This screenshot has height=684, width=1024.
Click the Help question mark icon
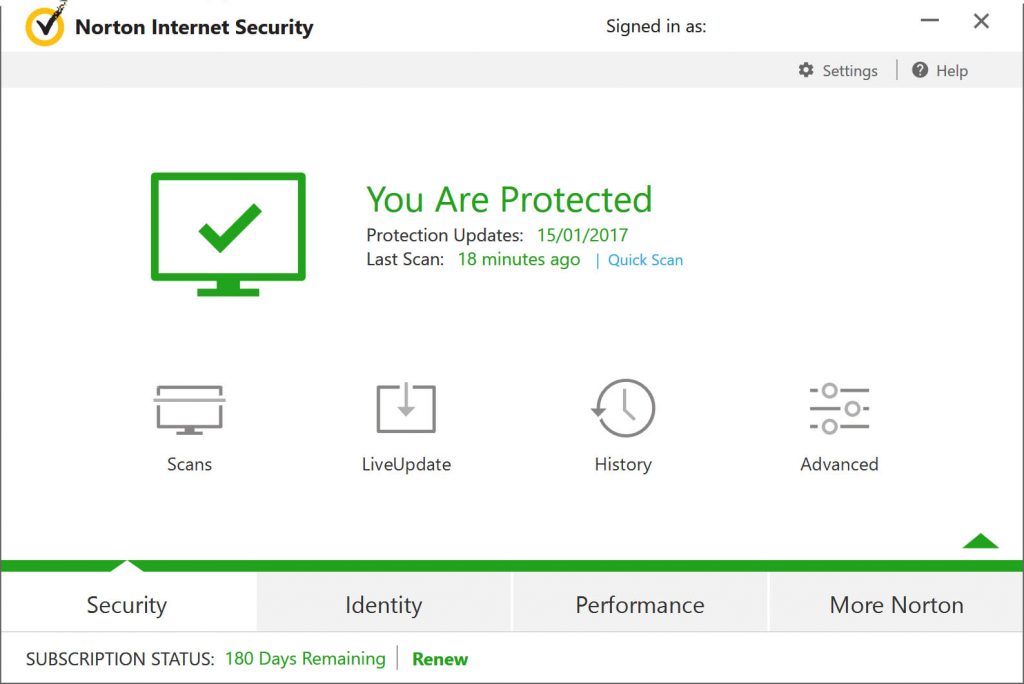coord(920,70)
